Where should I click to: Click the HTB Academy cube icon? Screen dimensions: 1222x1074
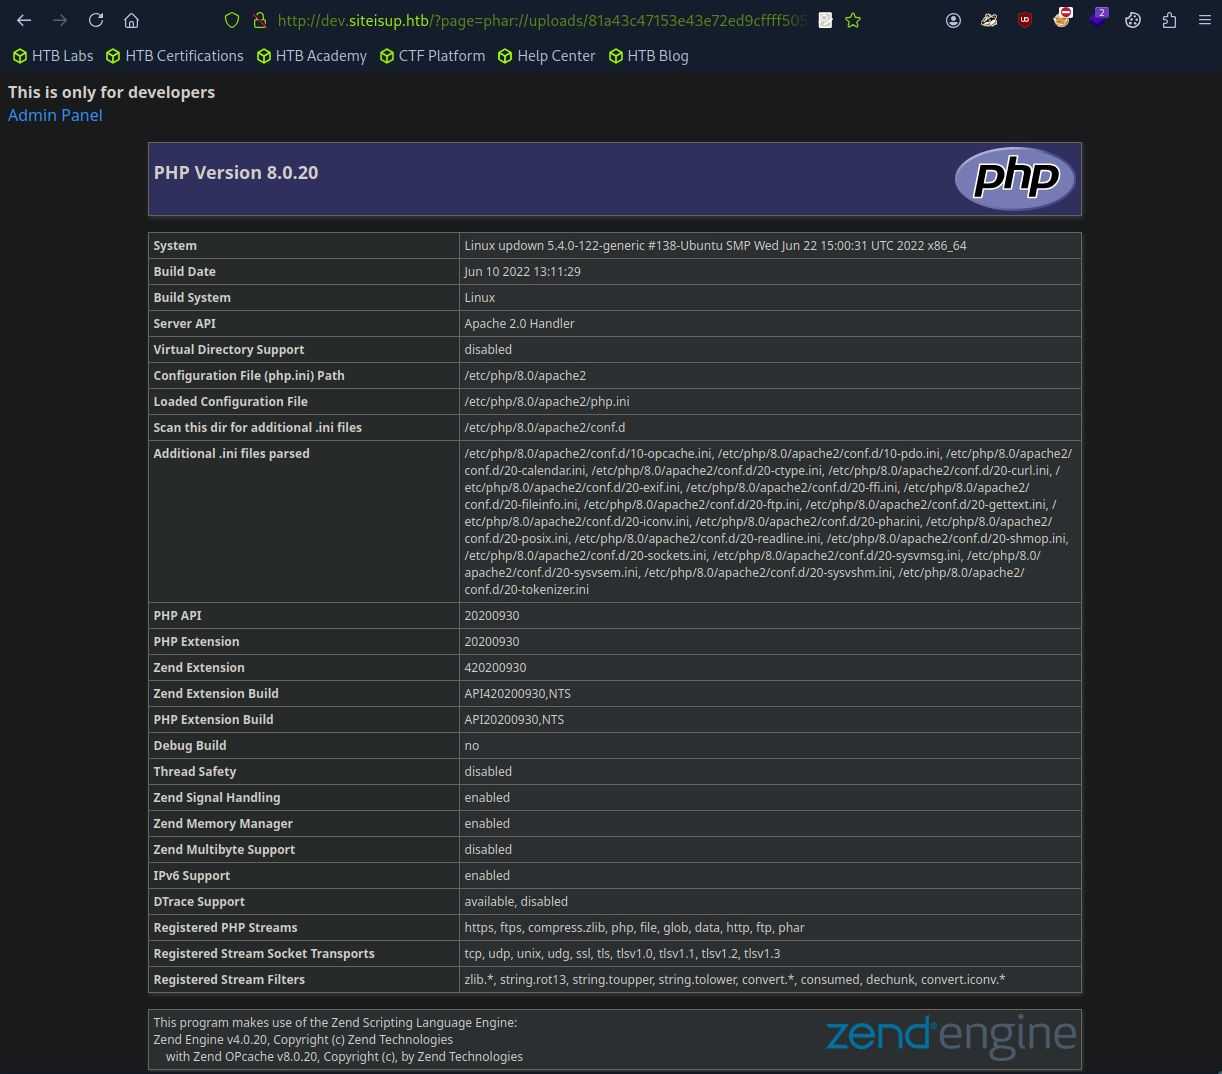point(264,56)
